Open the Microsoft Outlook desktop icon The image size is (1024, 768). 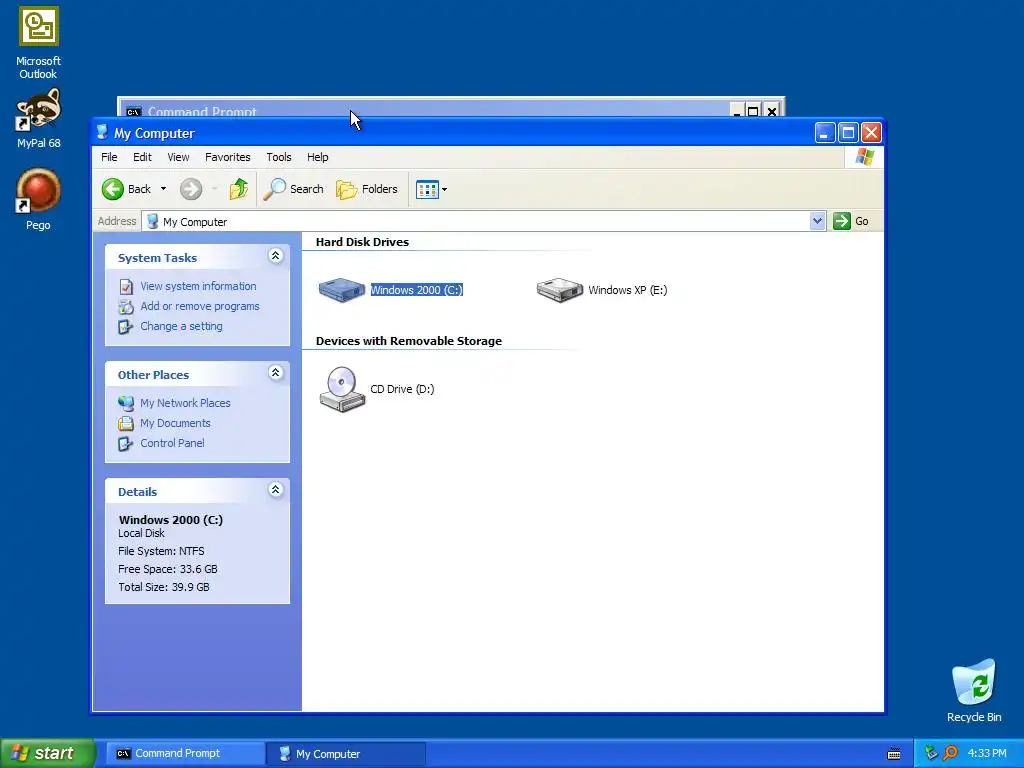pos(39,26)
